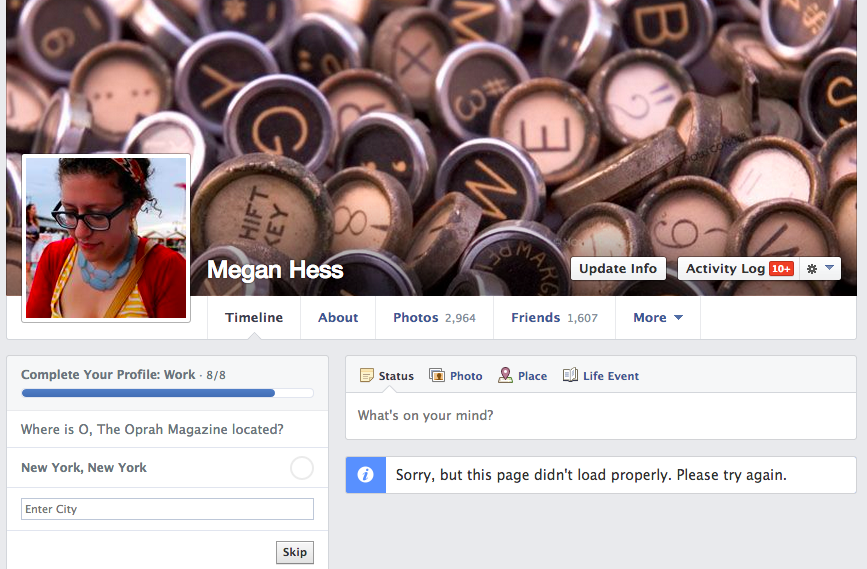Click the Life Event book icon
The width and height of the screenshot is (867, 569).
pos(570,376)
